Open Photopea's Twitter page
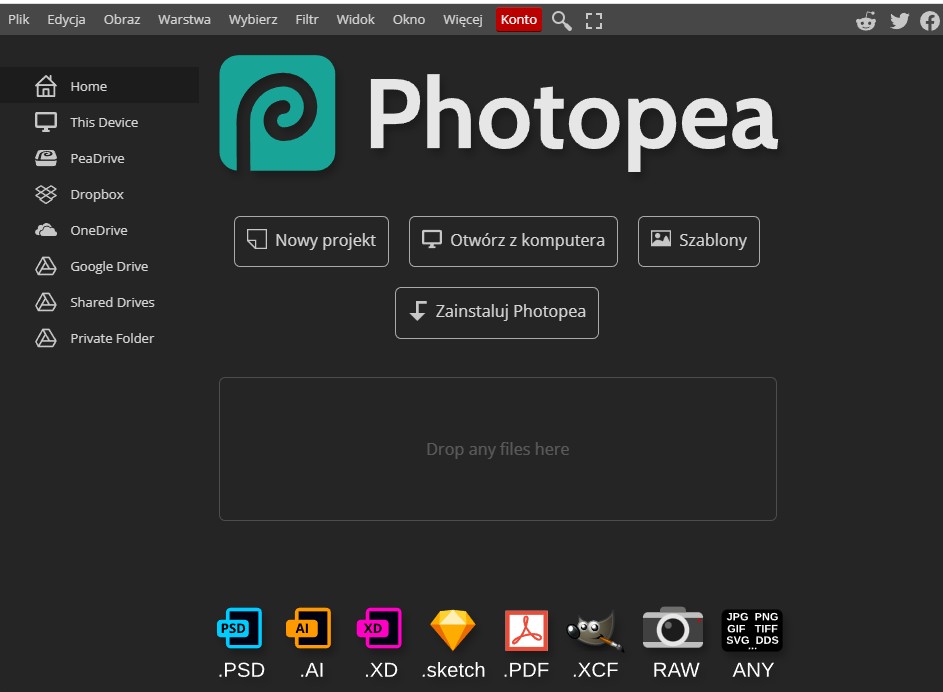The image size is (943, 692). tap(899, 20)
